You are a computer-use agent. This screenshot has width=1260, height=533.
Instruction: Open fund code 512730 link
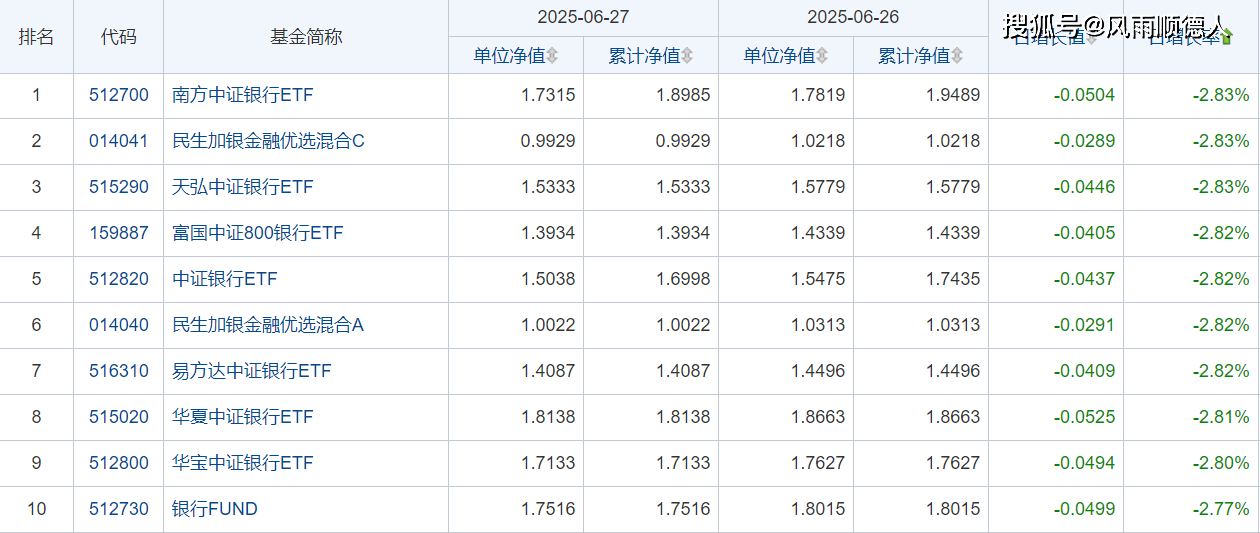118,510
